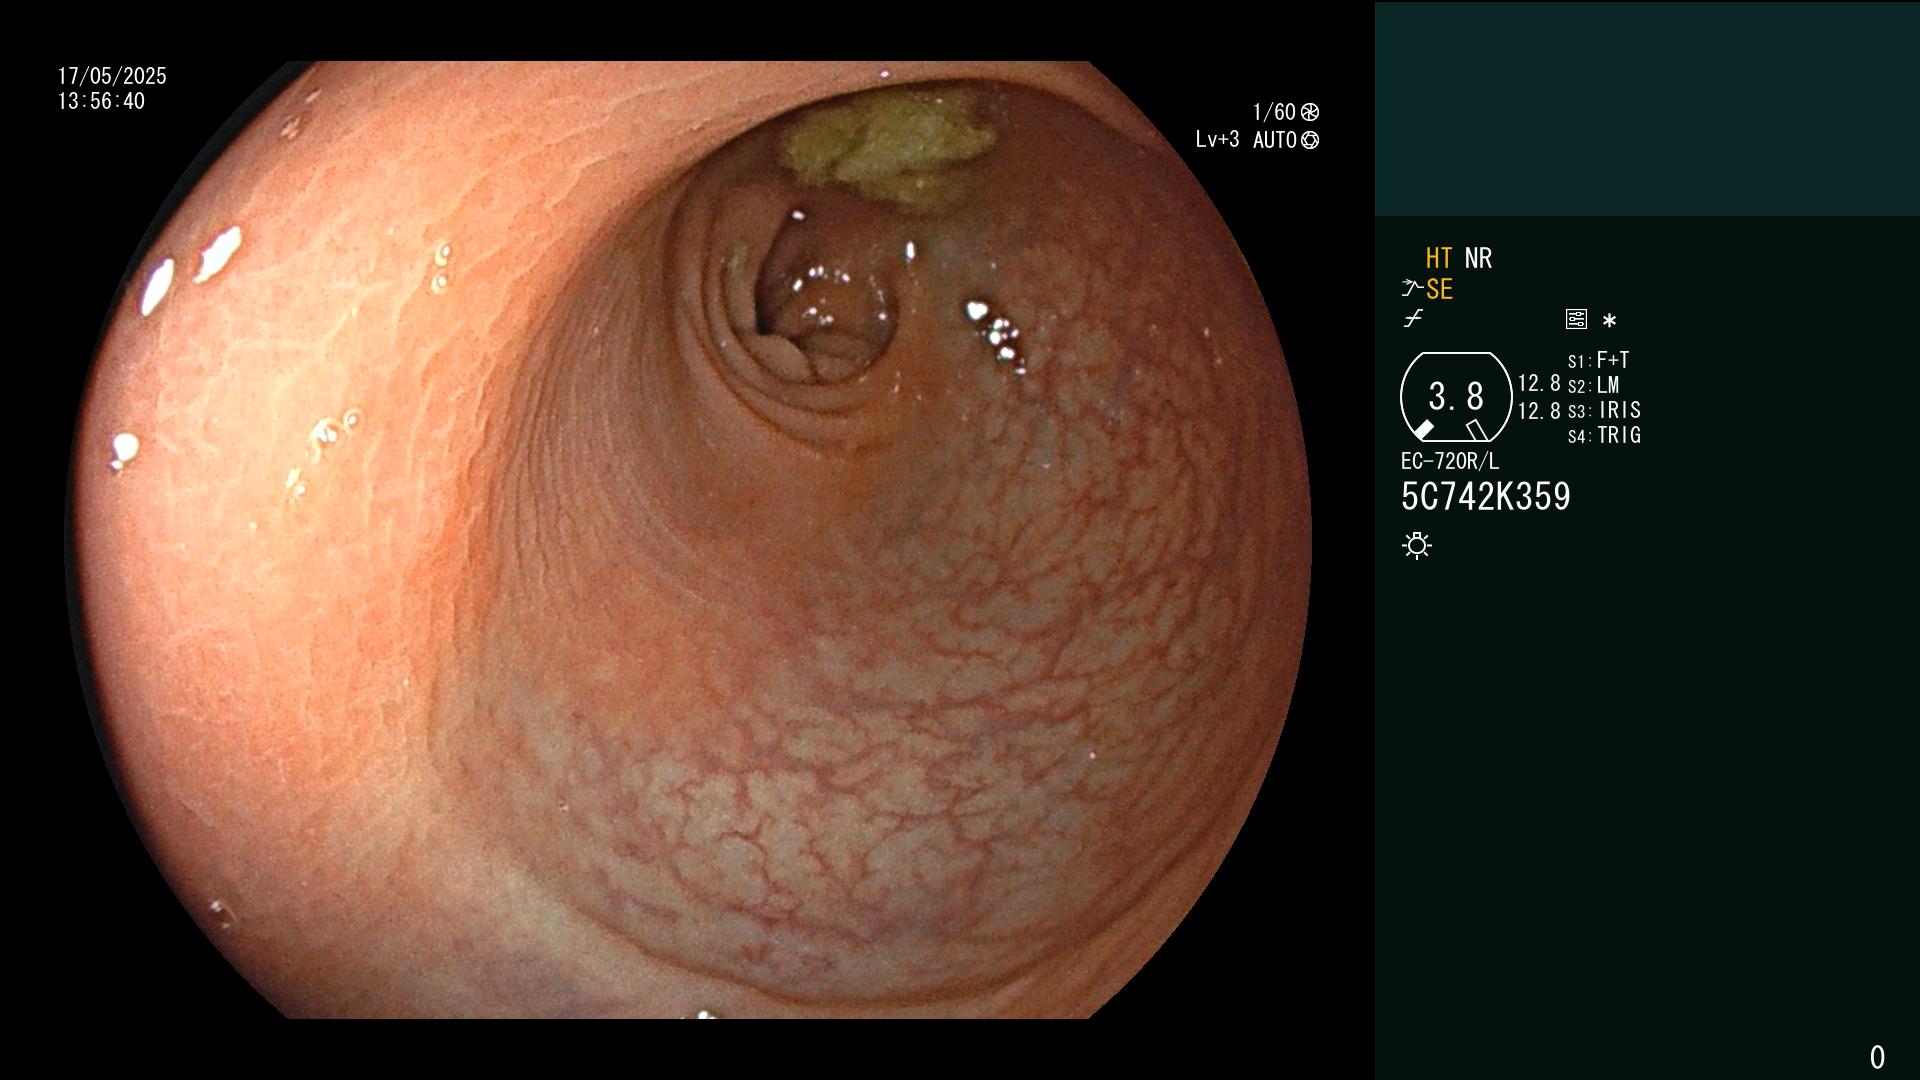
Task: Click the tone curve icon below SE
Action: [1413, 319]
